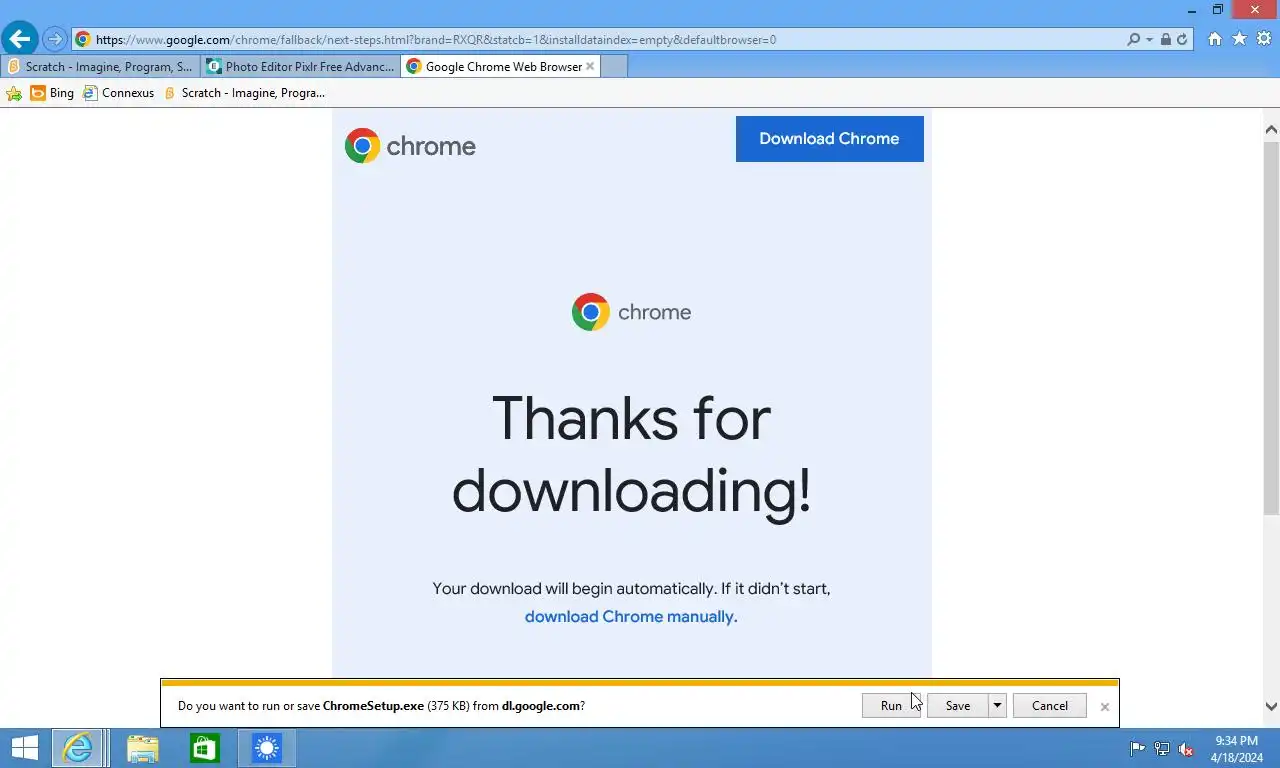Screen dimensions: 1280x768
Task: Open the Windows Start button
Action: (x=24, y=748)
